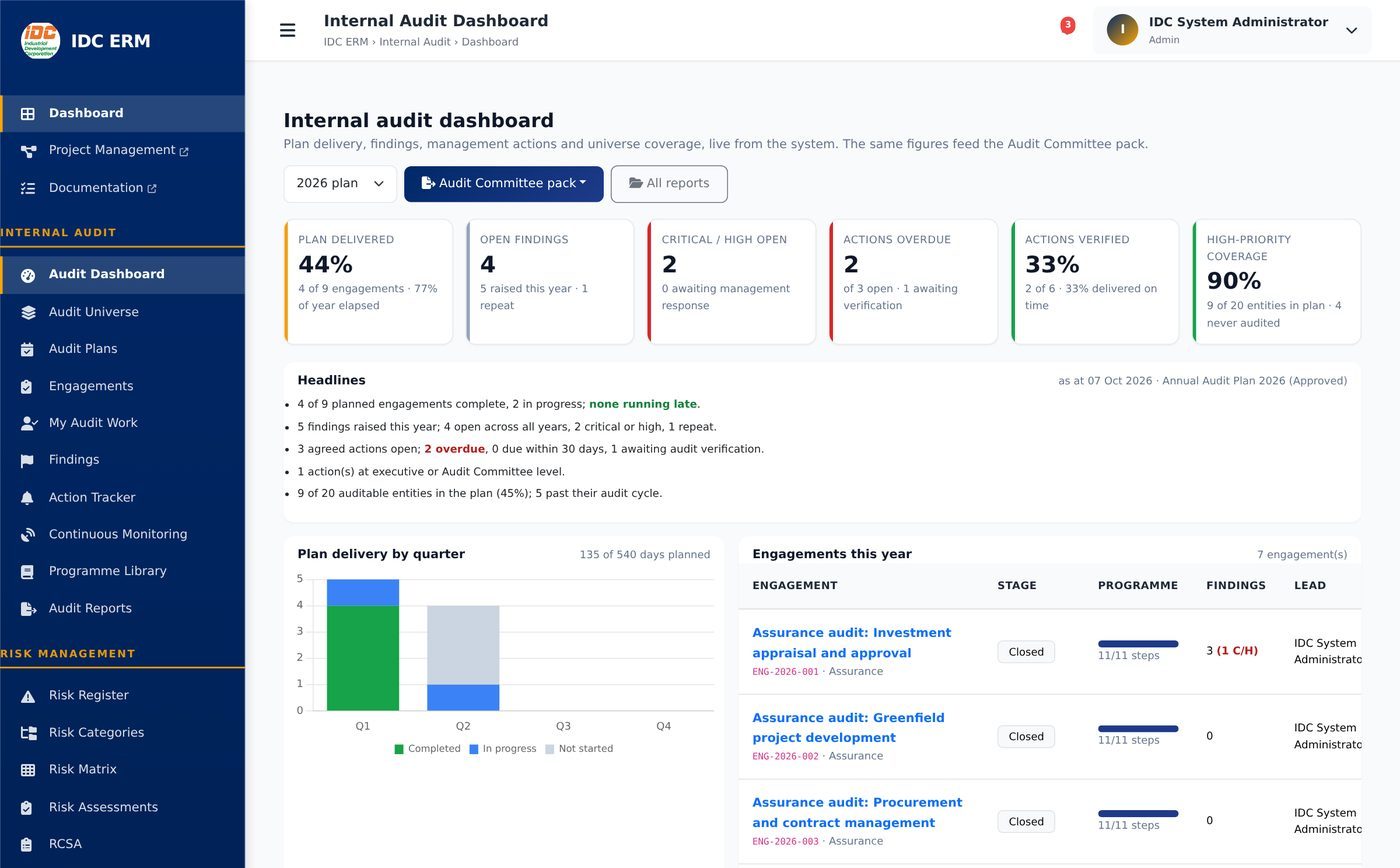Screen dimensions: 1400x868
Task: Click the hamburger menu icon
Action: click(x=288, y=30)
